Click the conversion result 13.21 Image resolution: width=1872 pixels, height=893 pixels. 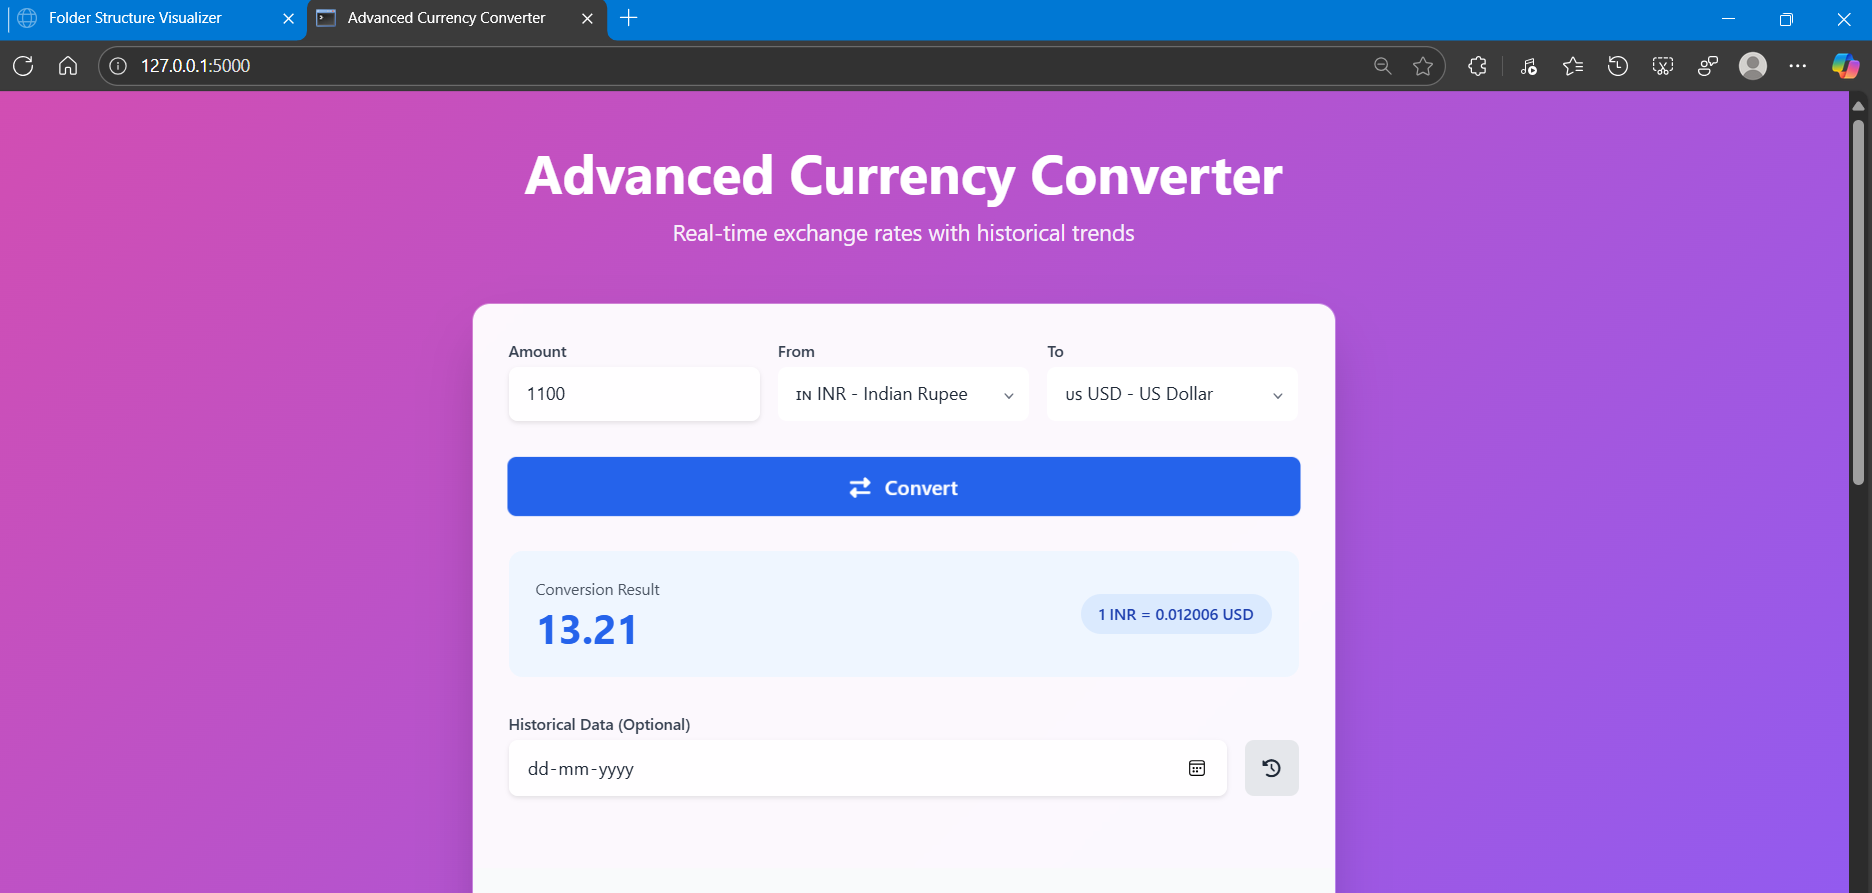tap(587, 630)
